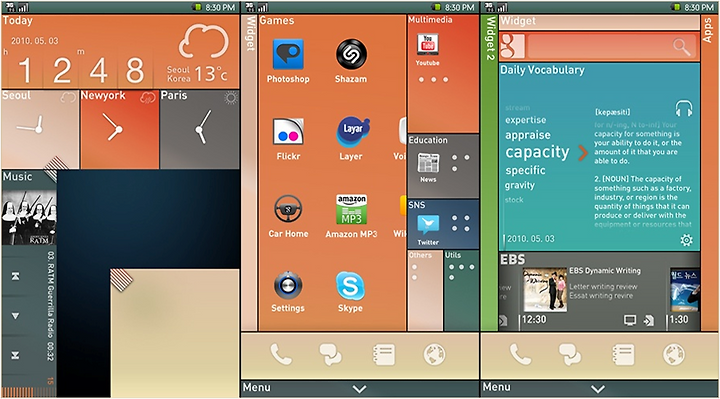Open the Seoul clock tile
720x399 pixels.
click(40, 129)
